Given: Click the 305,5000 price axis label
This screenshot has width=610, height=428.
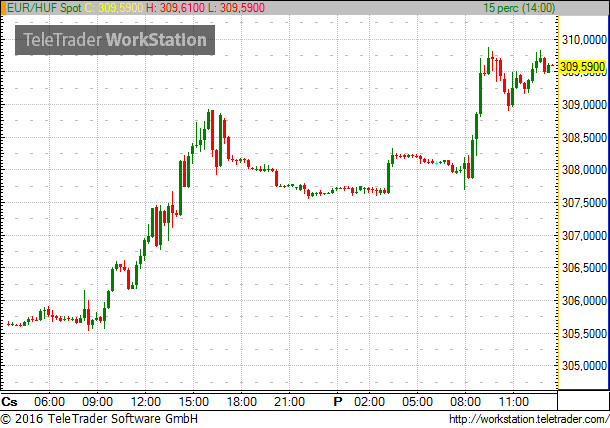Looking at the screenshot, I should pyautogui.click(x=584, y=333).
